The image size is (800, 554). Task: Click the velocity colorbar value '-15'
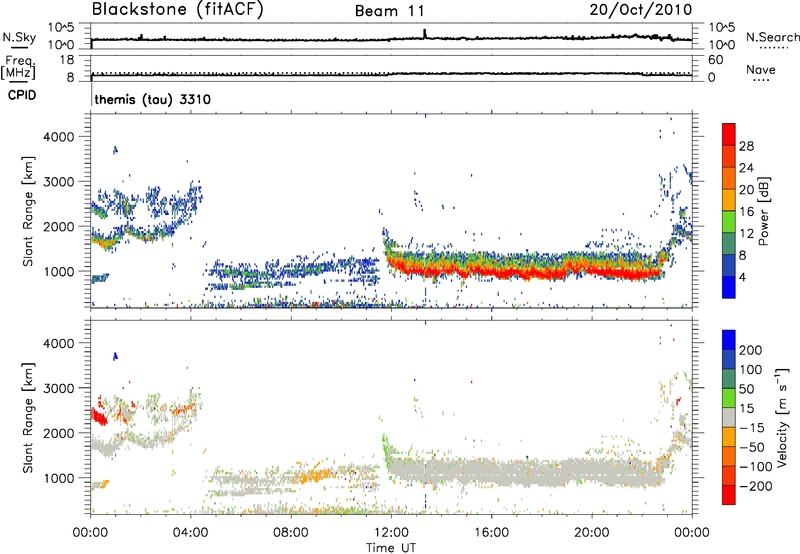point(752,427)
